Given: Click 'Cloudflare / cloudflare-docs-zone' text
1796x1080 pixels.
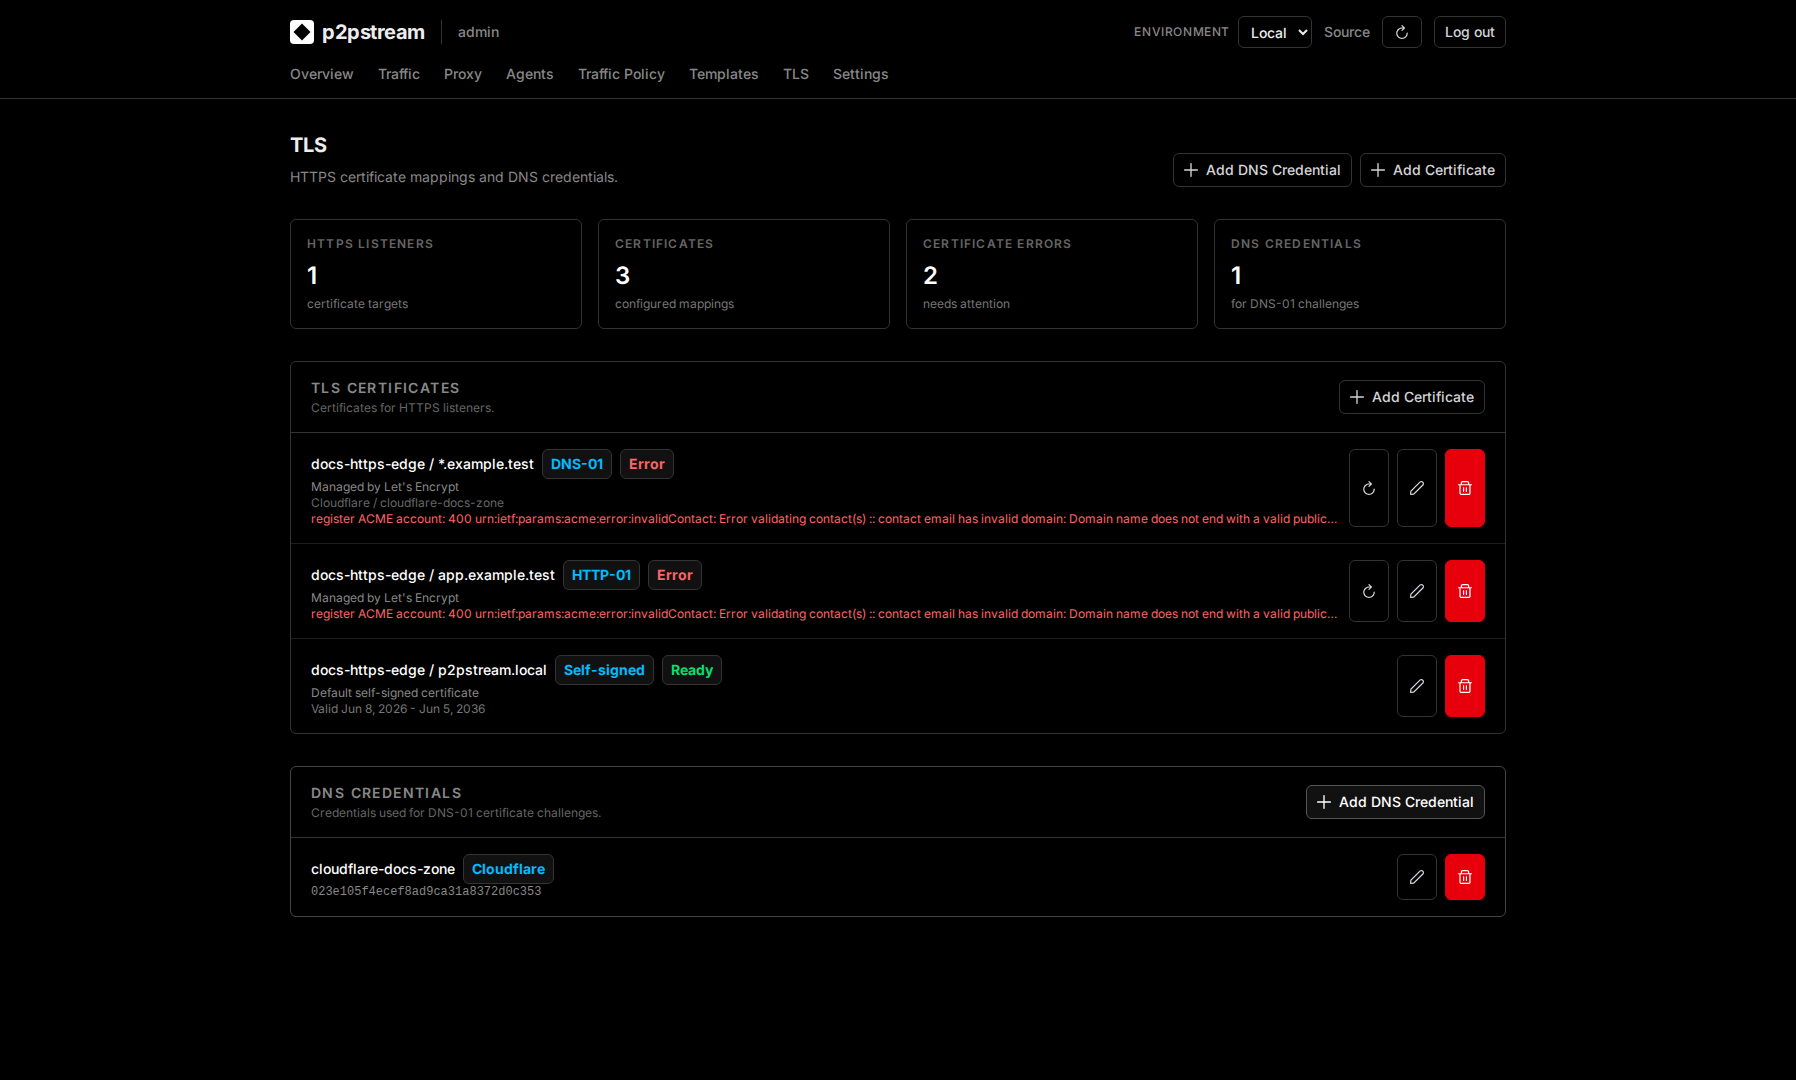Looking at the screenshot, I should [407, 503].
